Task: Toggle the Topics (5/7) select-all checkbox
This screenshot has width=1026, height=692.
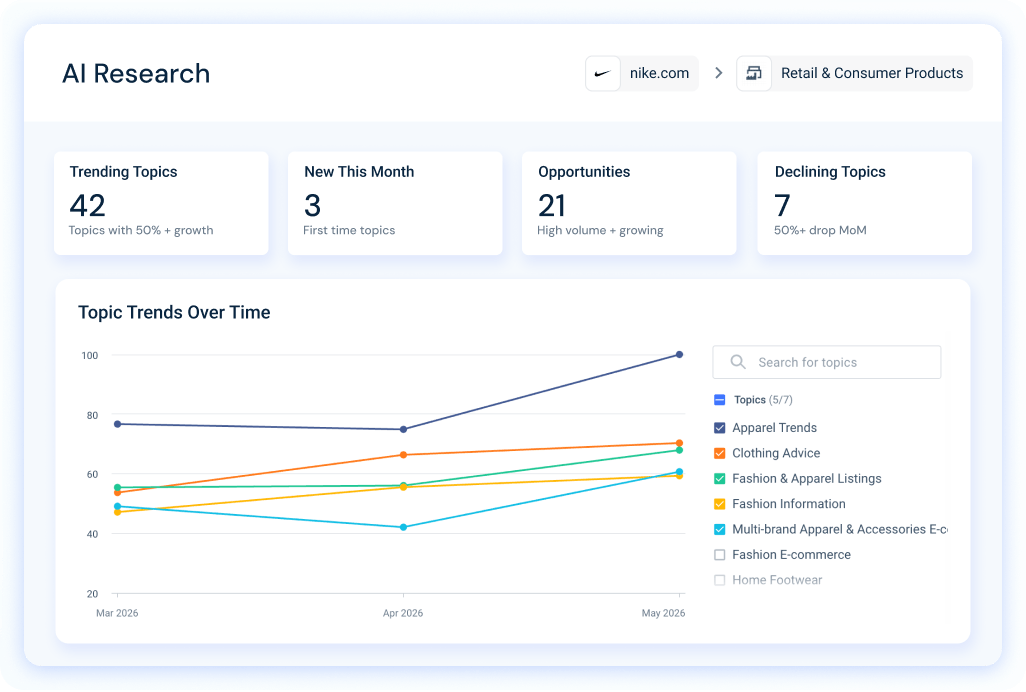Action: (719, 400)
